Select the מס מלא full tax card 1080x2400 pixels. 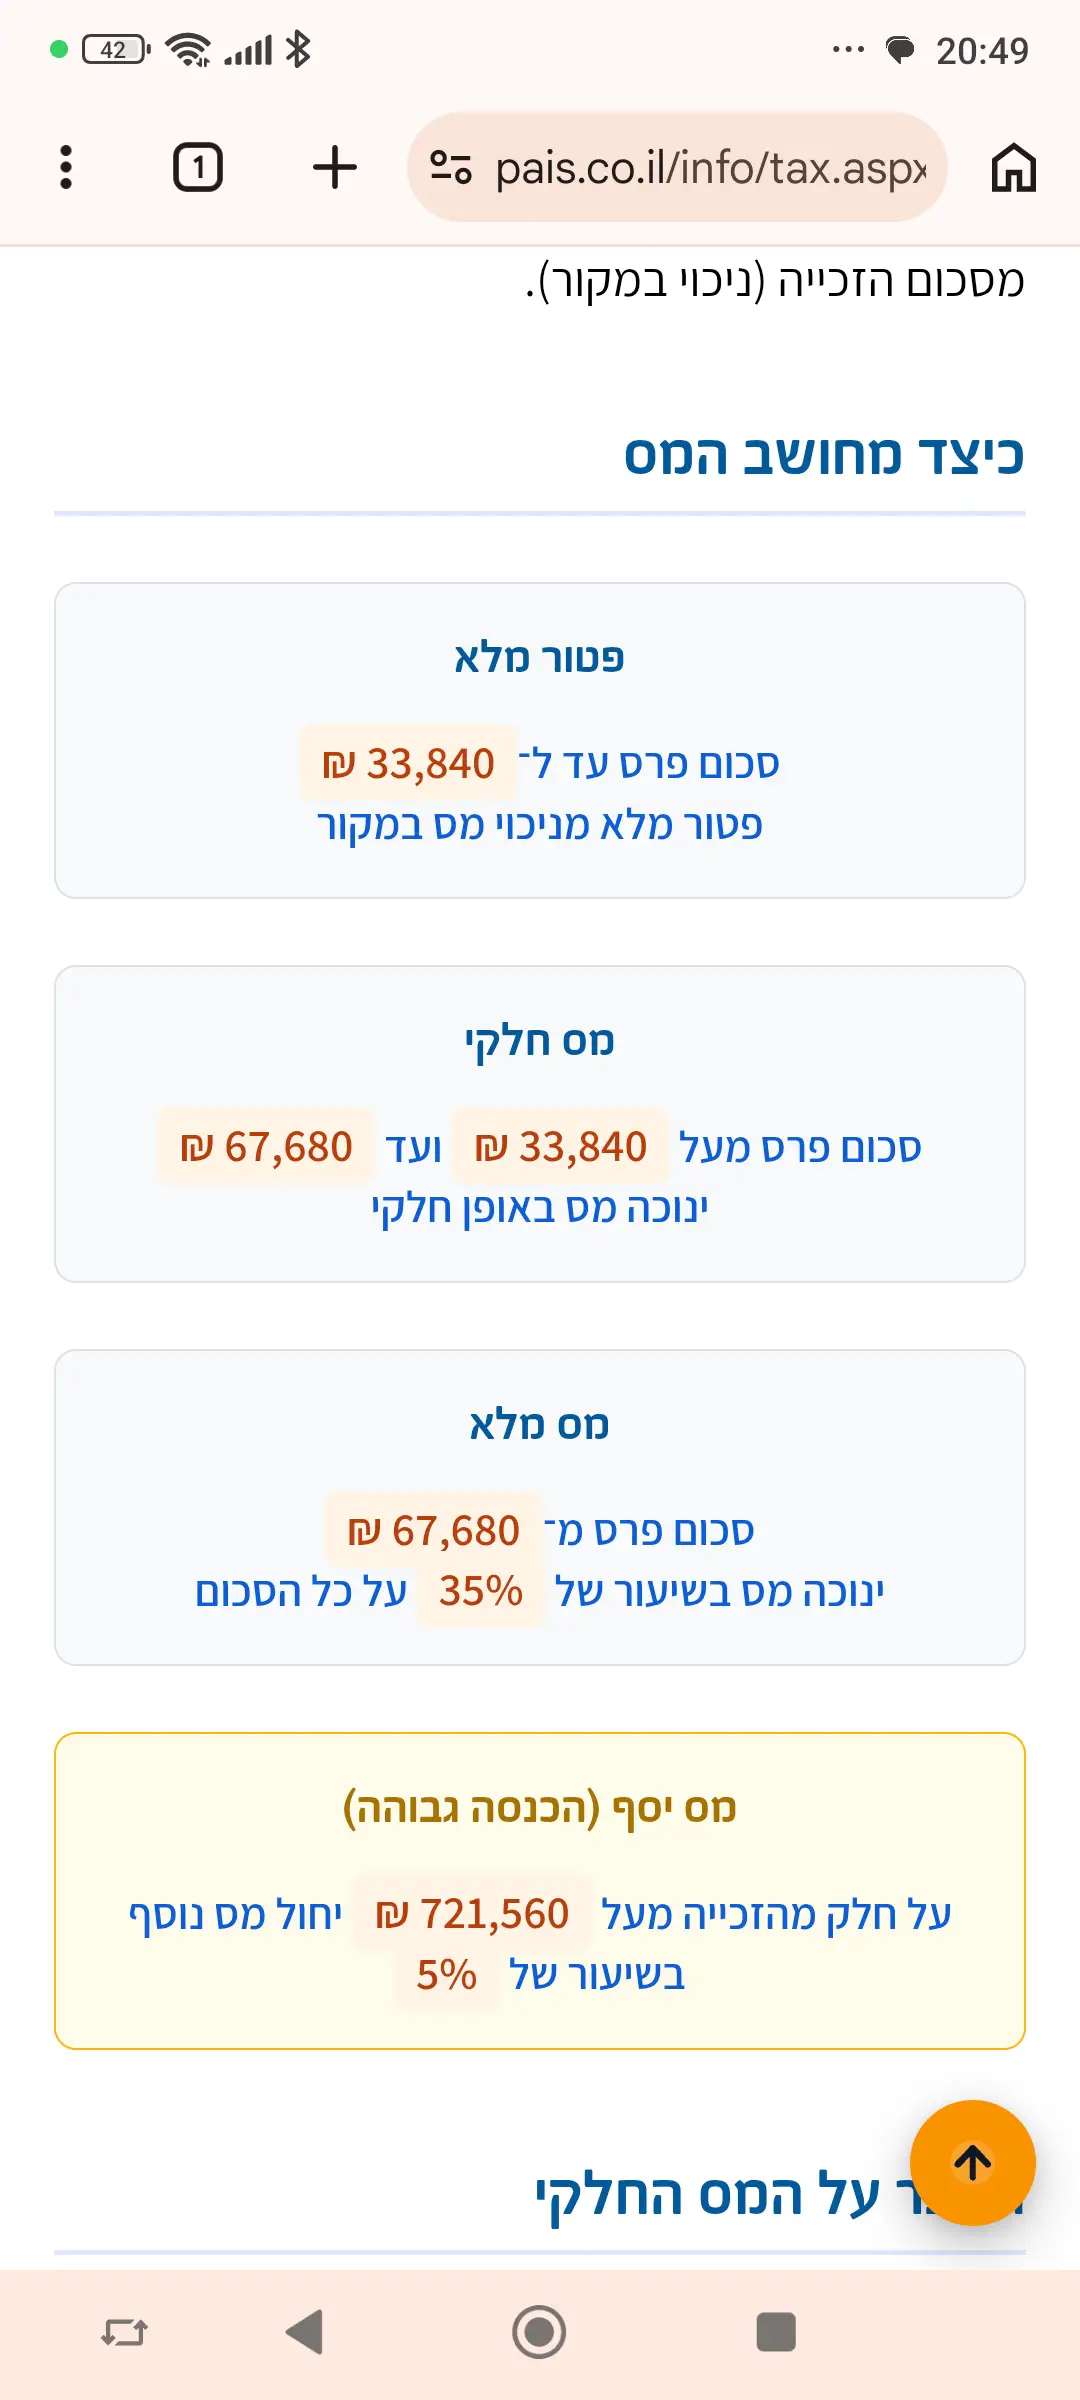pyautogui.click(x=540, y=1507)
